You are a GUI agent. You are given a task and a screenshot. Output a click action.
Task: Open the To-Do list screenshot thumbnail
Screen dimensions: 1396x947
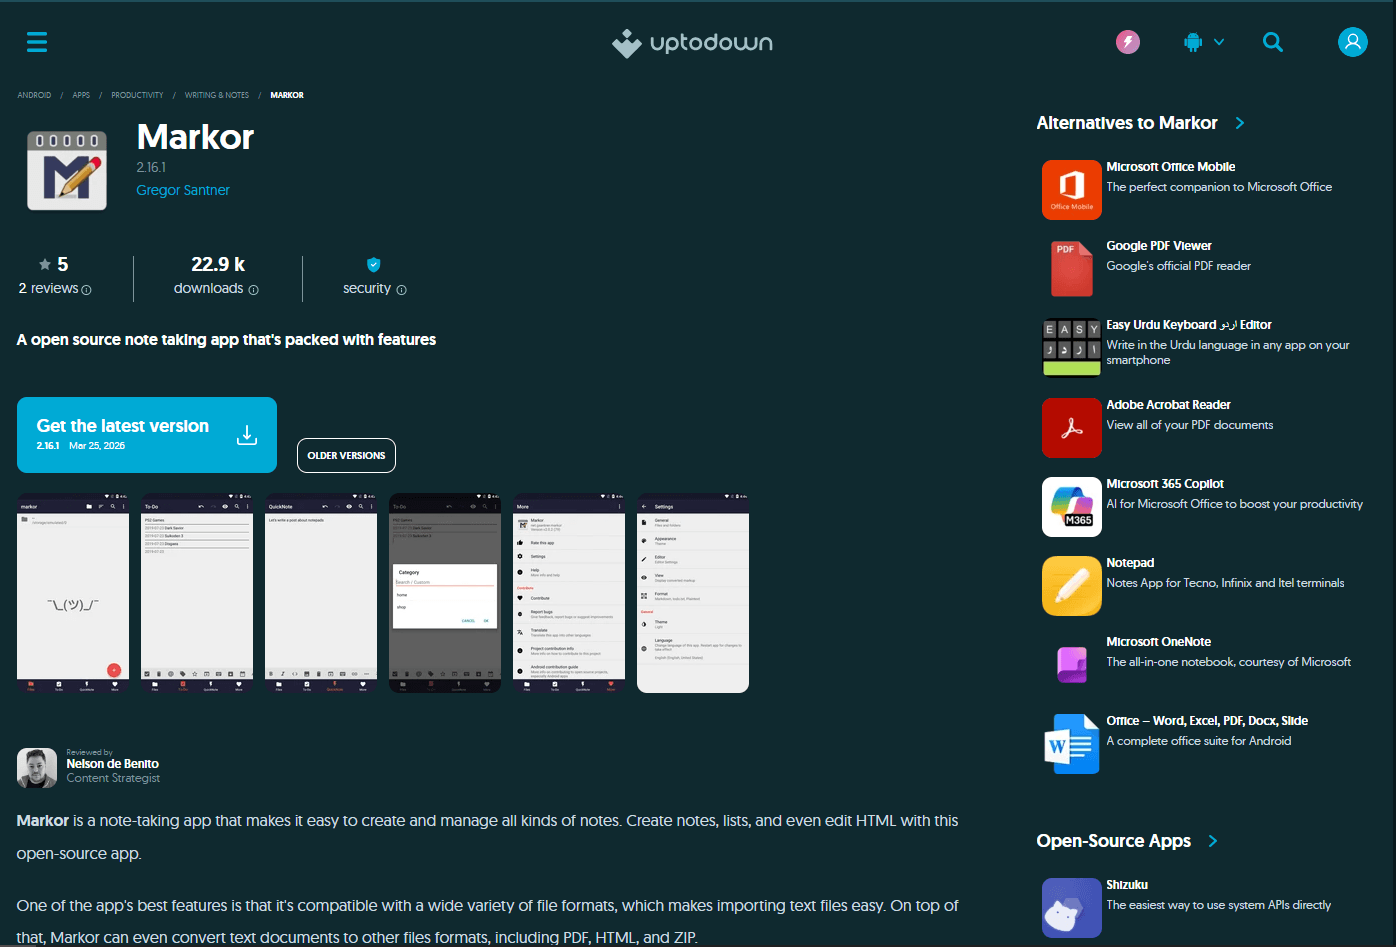click(x=197, y=593)
